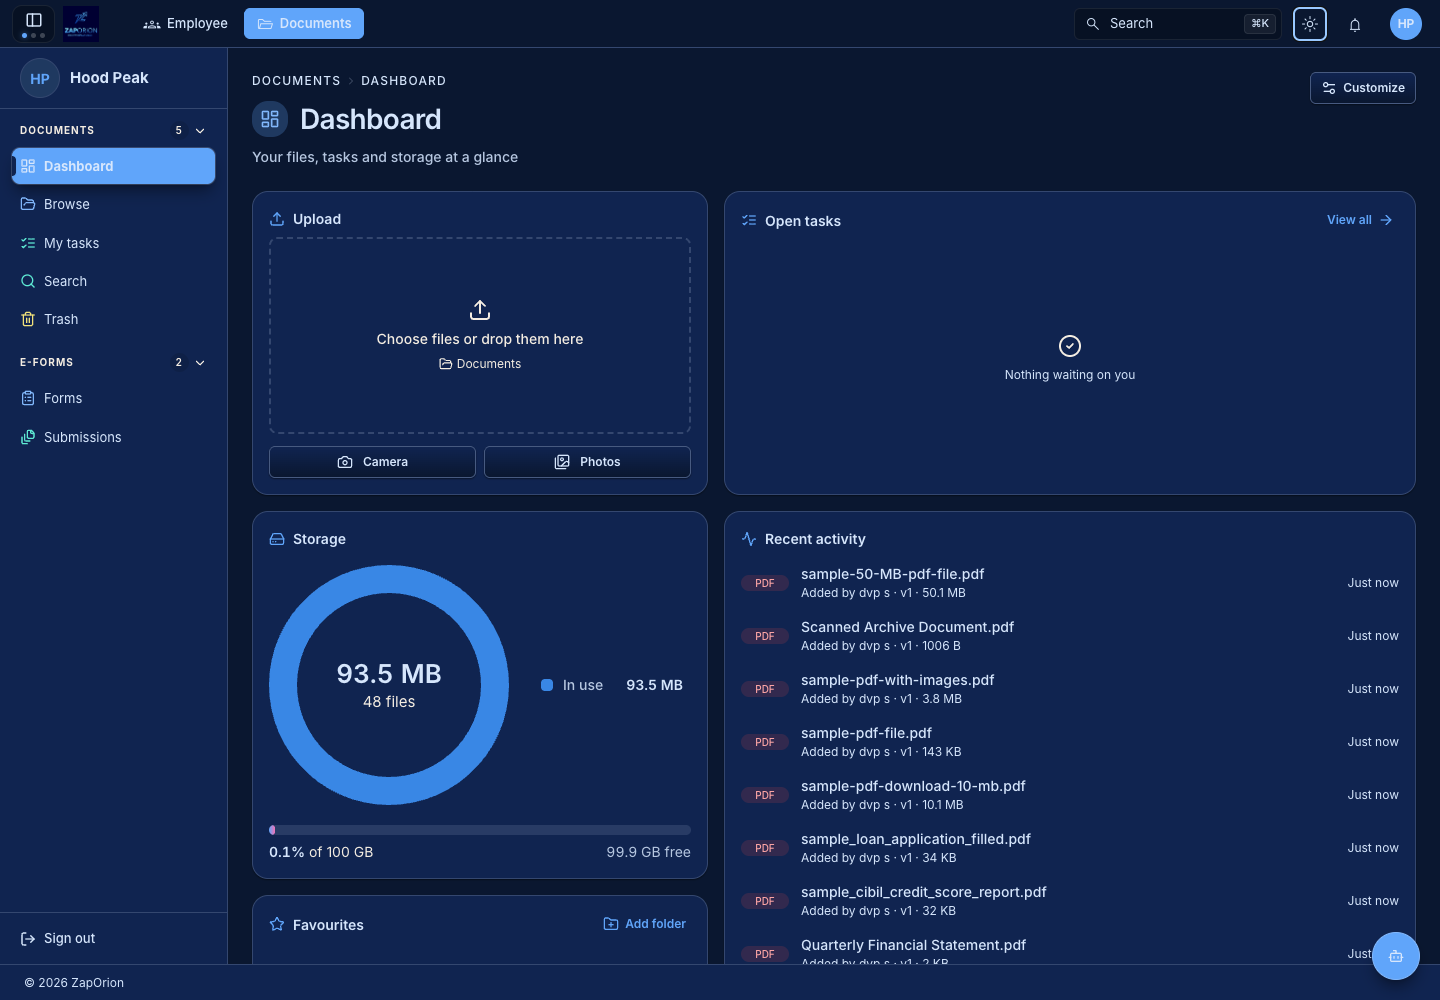1440x1000 pixels.
Task: Click View all open tasks link
Action: [1360, 220]
